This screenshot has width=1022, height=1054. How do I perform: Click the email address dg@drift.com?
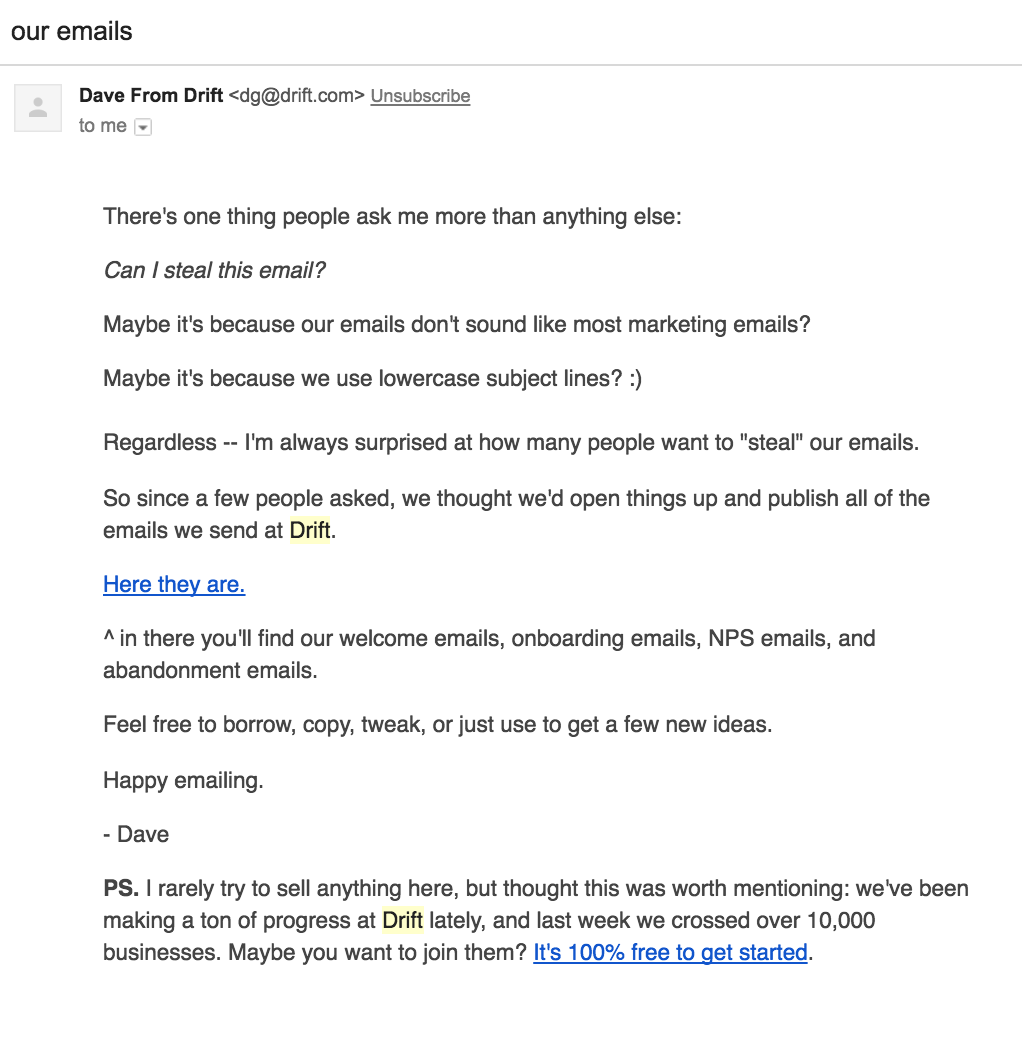point(297,95)
